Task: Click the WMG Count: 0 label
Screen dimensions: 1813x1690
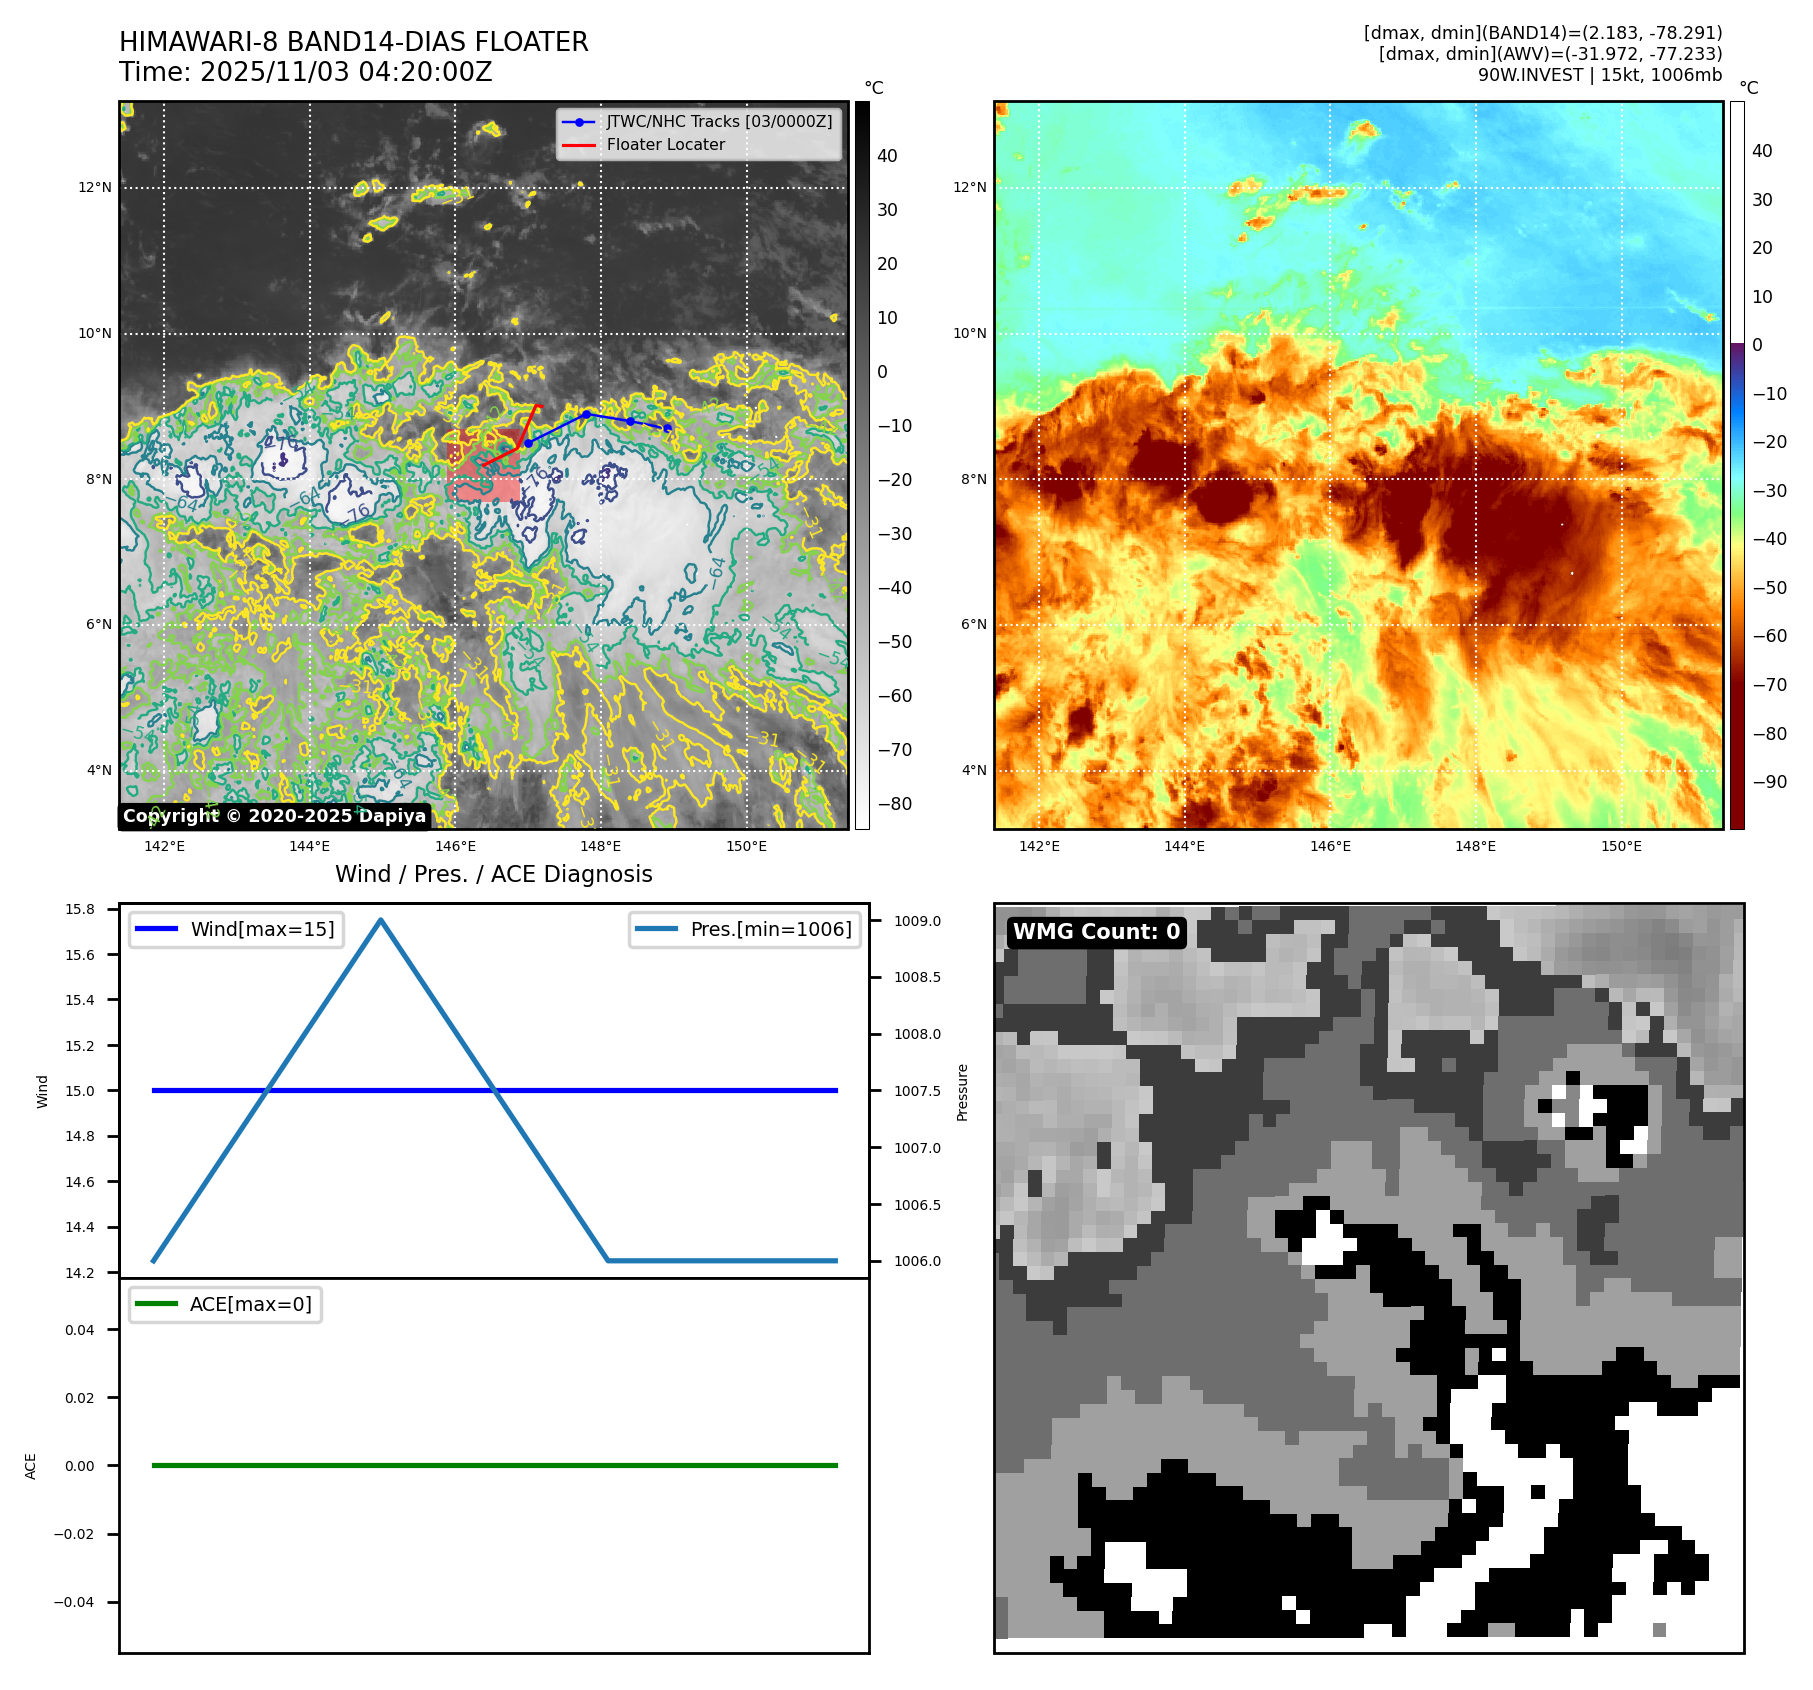Action: pyautogui.click(x=1096, y=932)
